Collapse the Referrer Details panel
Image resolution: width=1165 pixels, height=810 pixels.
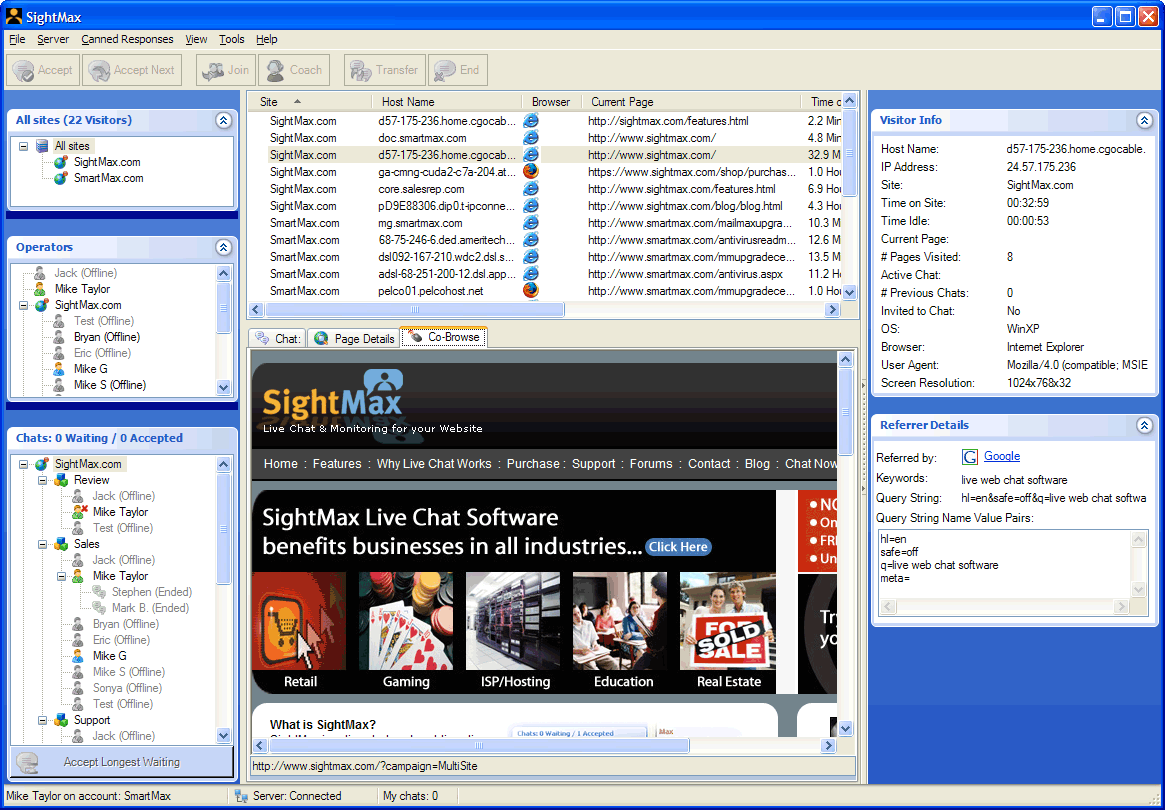pos(1144,425)
